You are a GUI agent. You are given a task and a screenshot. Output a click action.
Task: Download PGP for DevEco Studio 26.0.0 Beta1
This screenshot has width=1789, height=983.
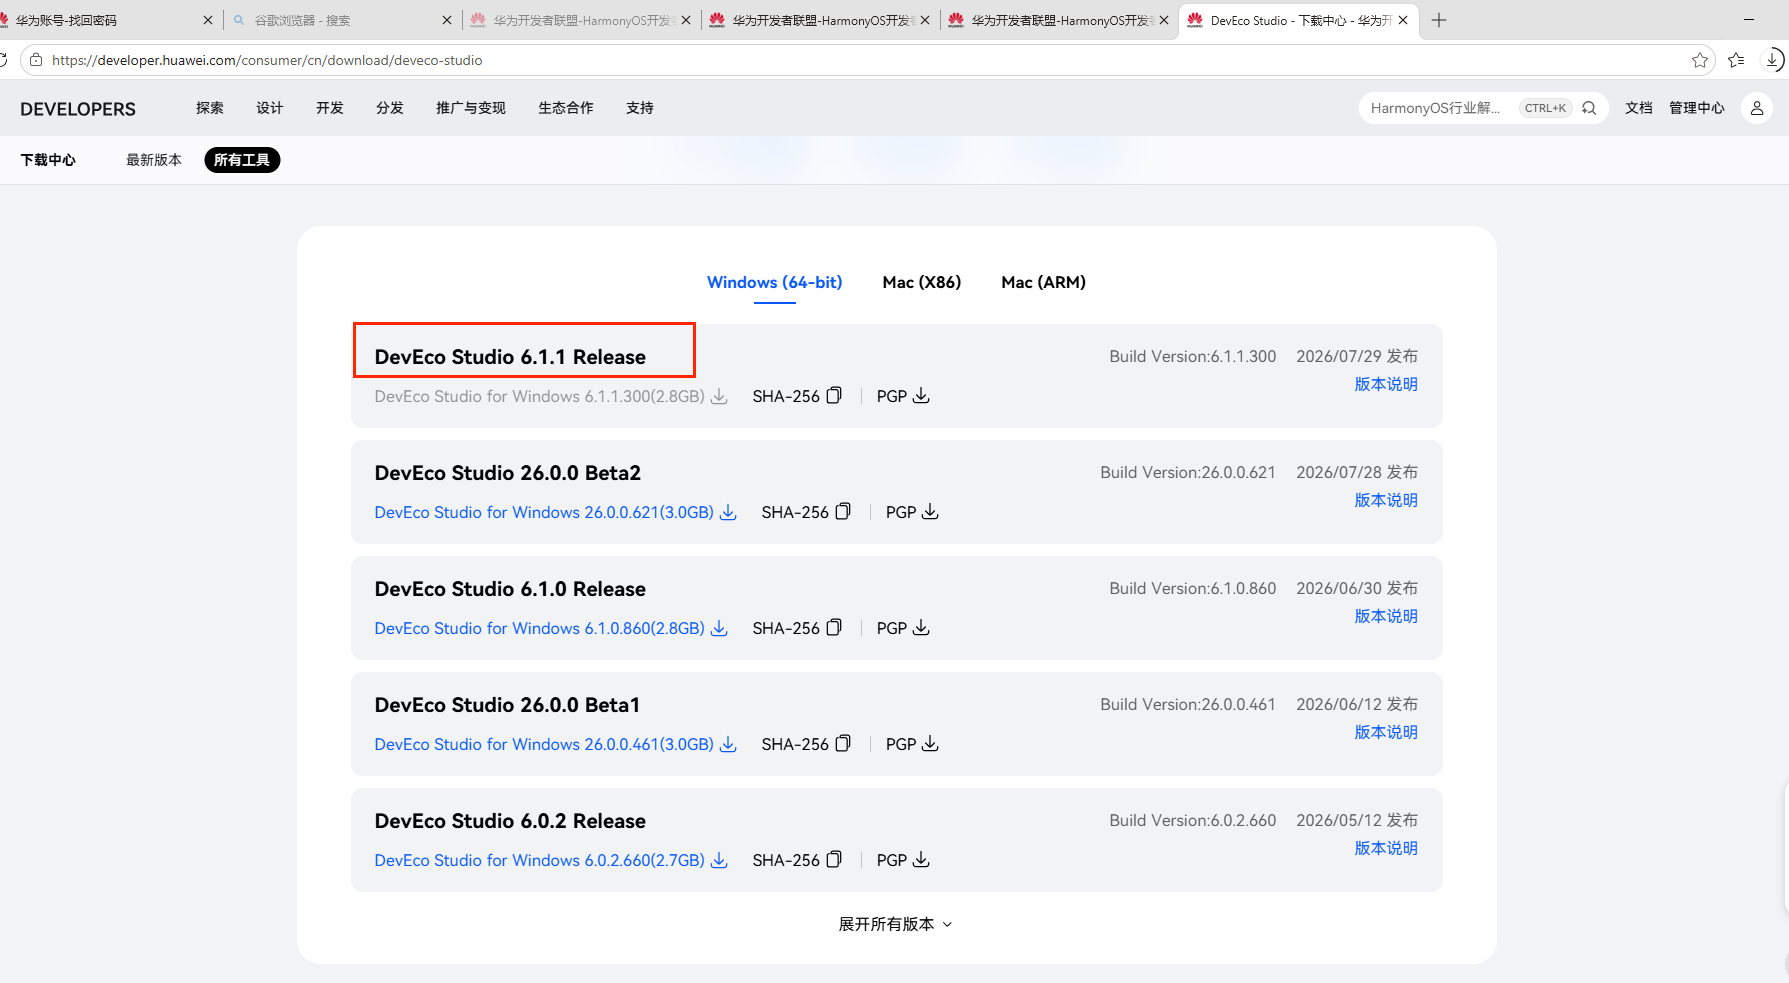(x=930, y=744)
